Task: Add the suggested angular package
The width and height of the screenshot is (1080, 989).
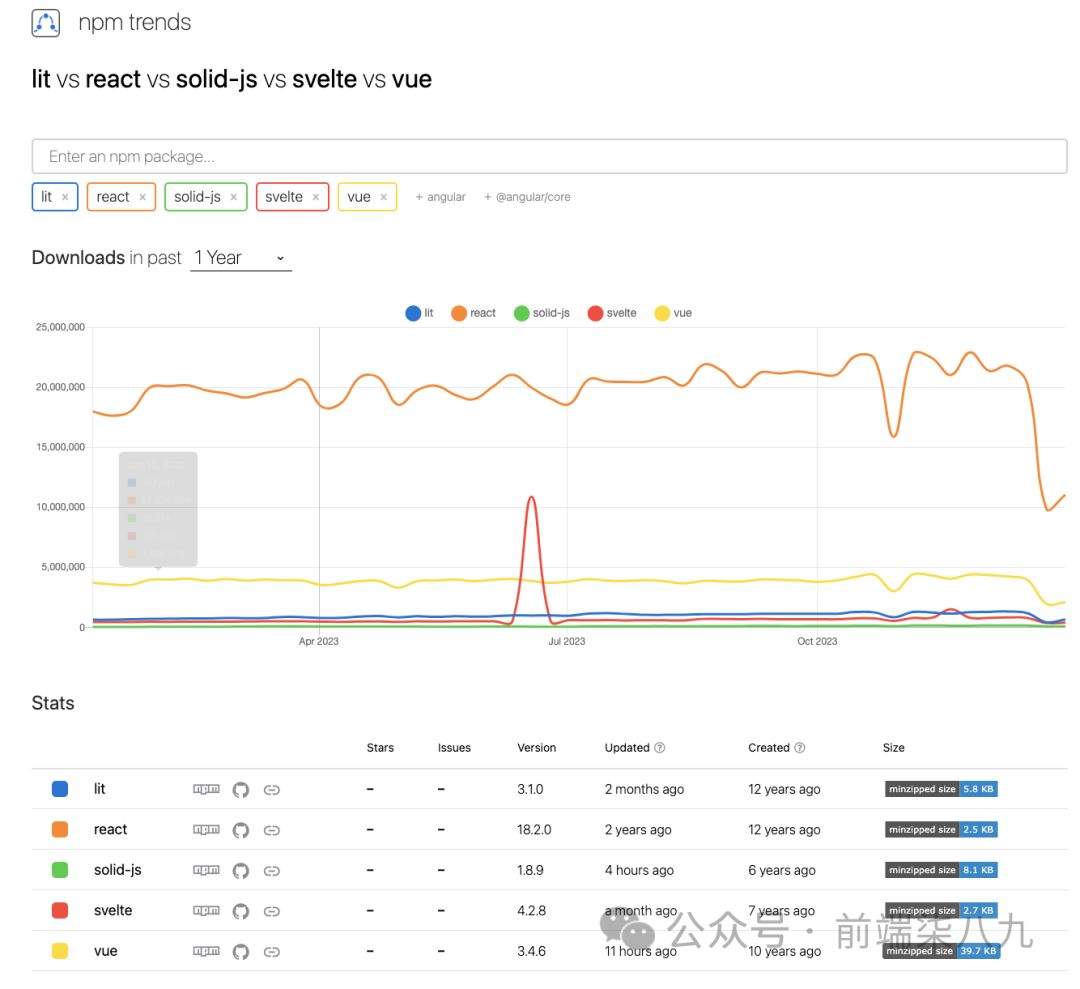Action: (440, 197)
